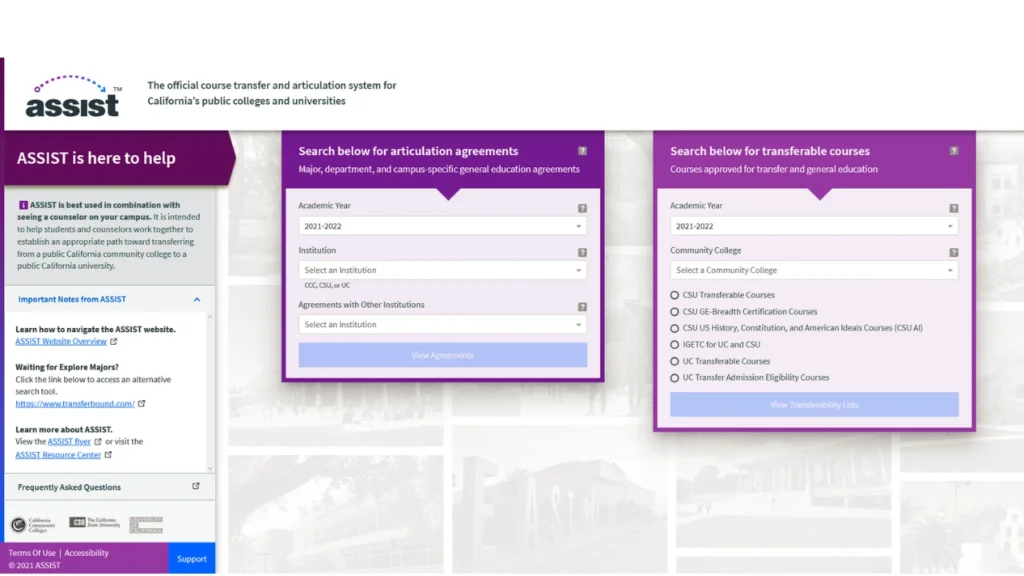This screenshot has height=576, width=1024.
Task: Open the Accessibility footer link
Action: 86,553
